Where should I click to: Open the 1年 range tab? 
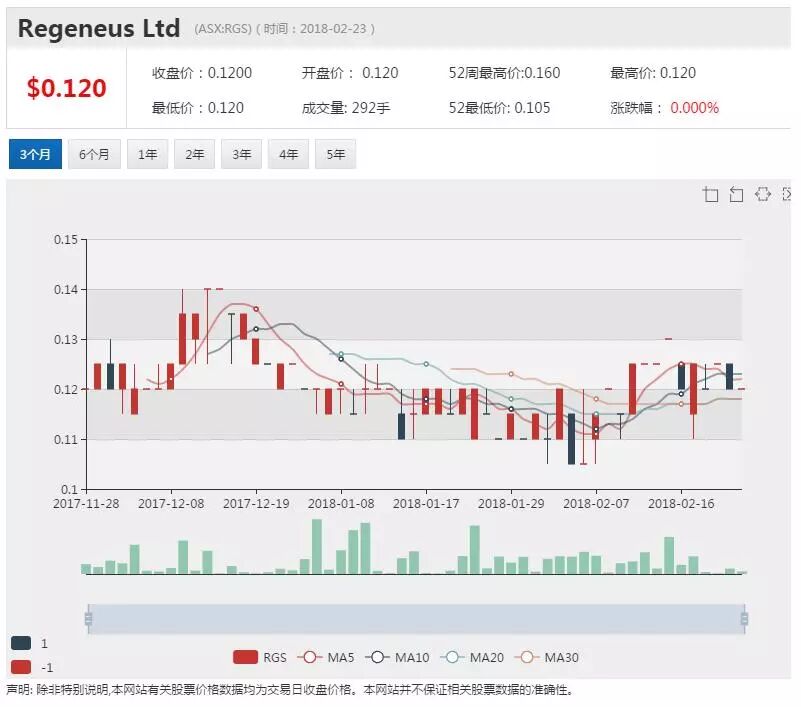click(148, 154)
